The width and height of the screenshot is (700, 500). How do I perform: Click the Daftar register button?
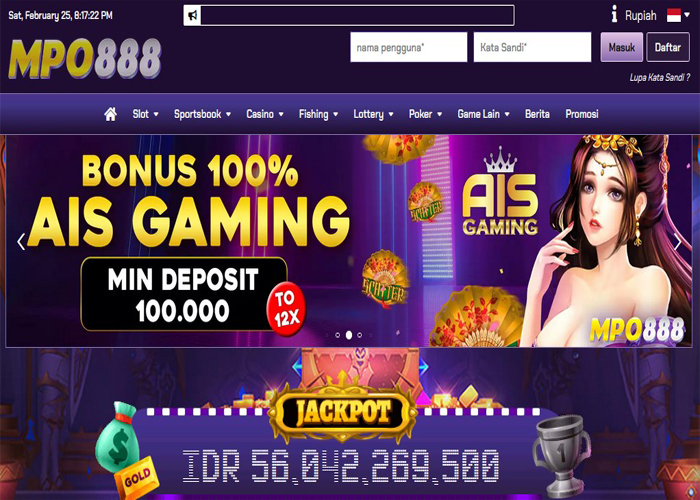pos(668,47)
